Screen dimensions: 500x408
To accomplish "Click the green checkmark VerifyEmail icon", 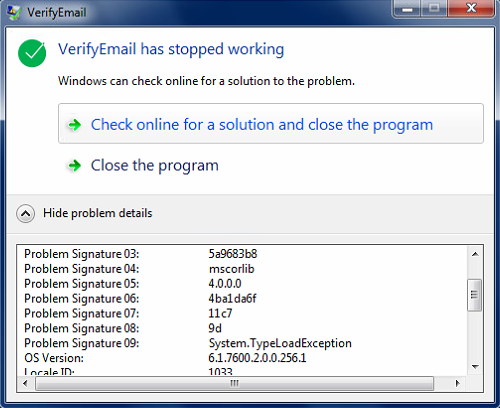I will [32, 53].
